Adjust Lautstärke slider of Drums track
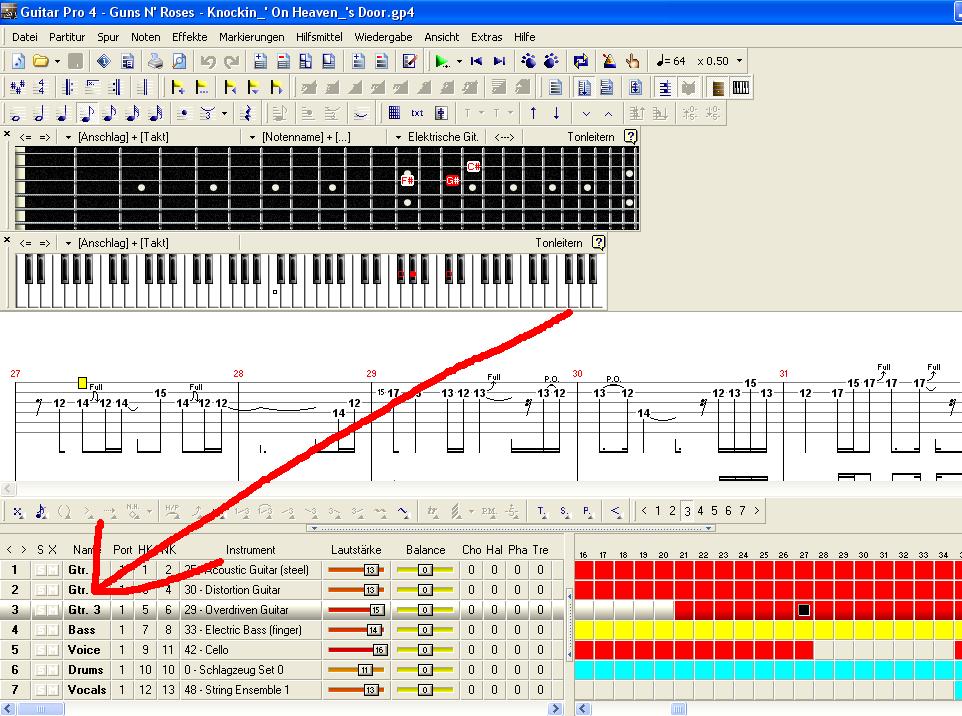Image resolution: width=962 pixels, height=716 pixels. click(356, 670)
